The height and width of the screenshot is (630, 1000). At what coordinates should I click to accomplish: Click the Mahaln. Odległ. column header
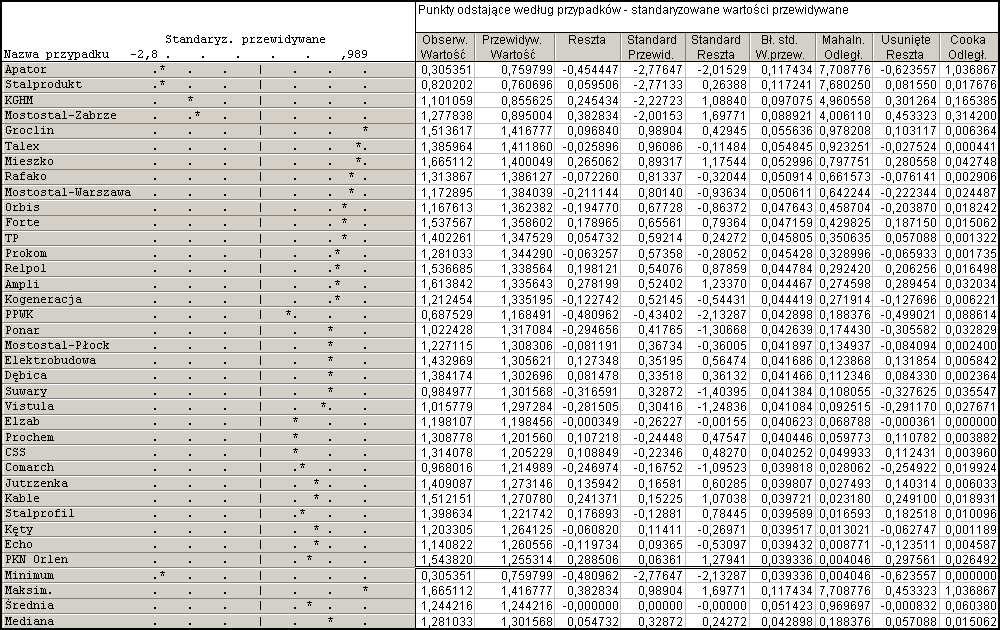pos(842,47)
